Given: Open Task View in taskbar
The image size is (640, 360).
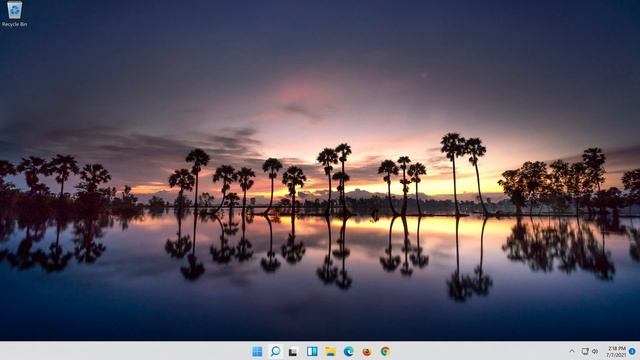Looking at the screenshot, I should tap(293, 351).
